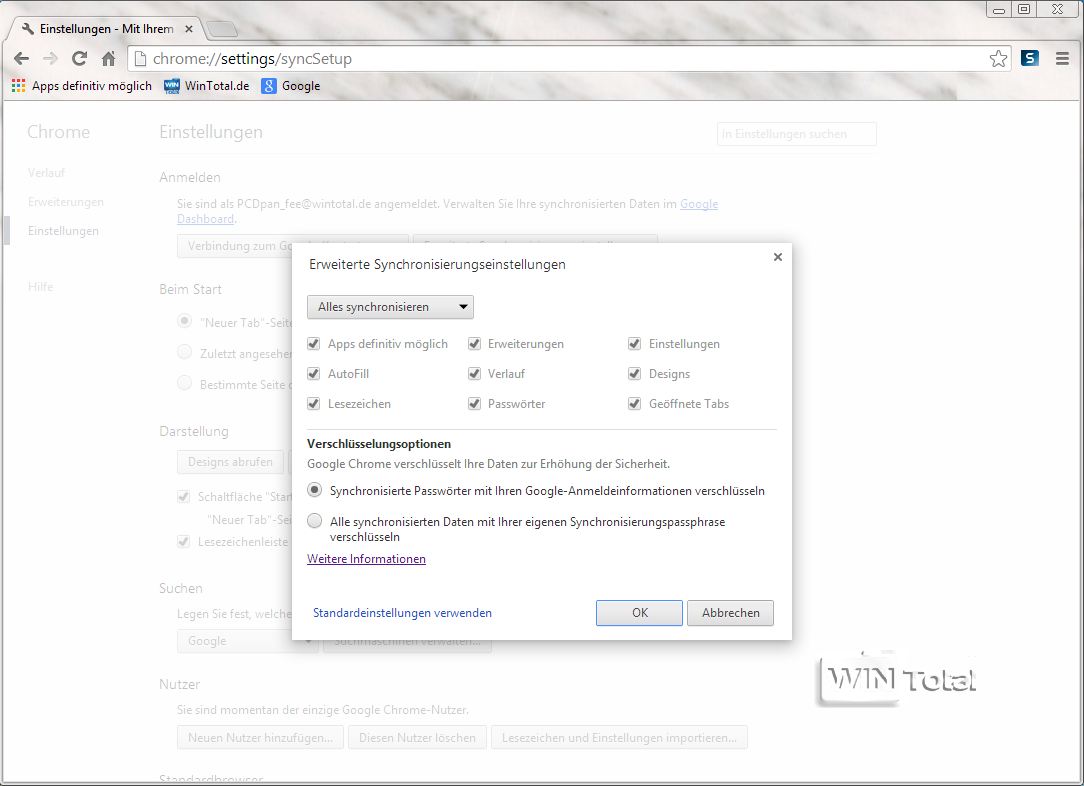Go to the home page icon
1084x786 pixels.
point(109,59)
